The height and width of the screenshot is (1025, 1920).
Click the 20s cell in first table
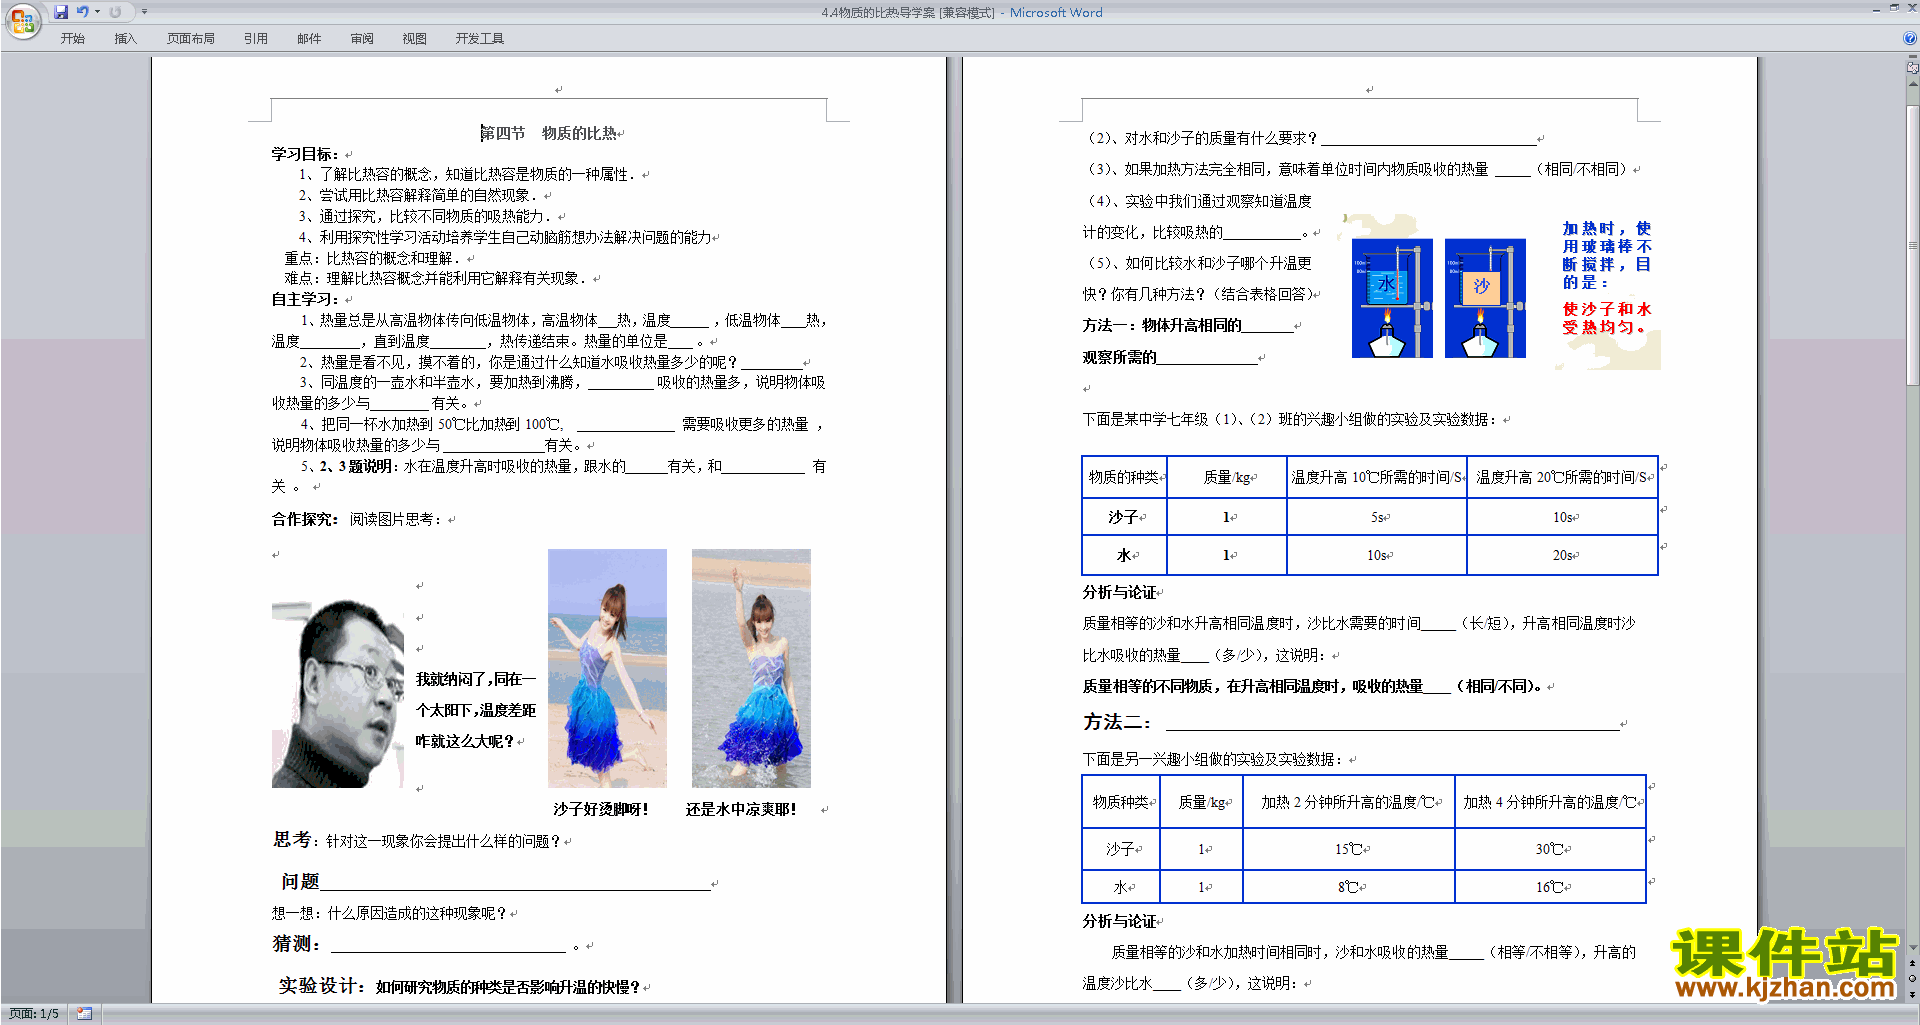click(x=1562, y=555)
